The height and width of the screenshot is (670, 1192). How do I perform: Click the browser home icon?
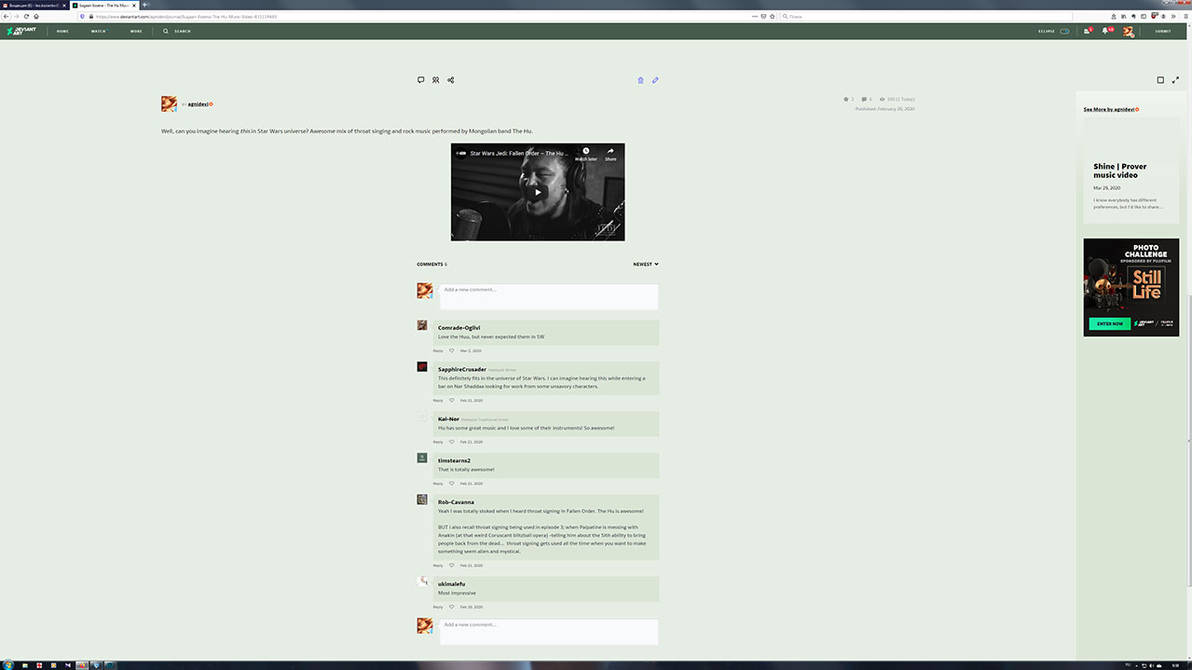click(36, 16)
